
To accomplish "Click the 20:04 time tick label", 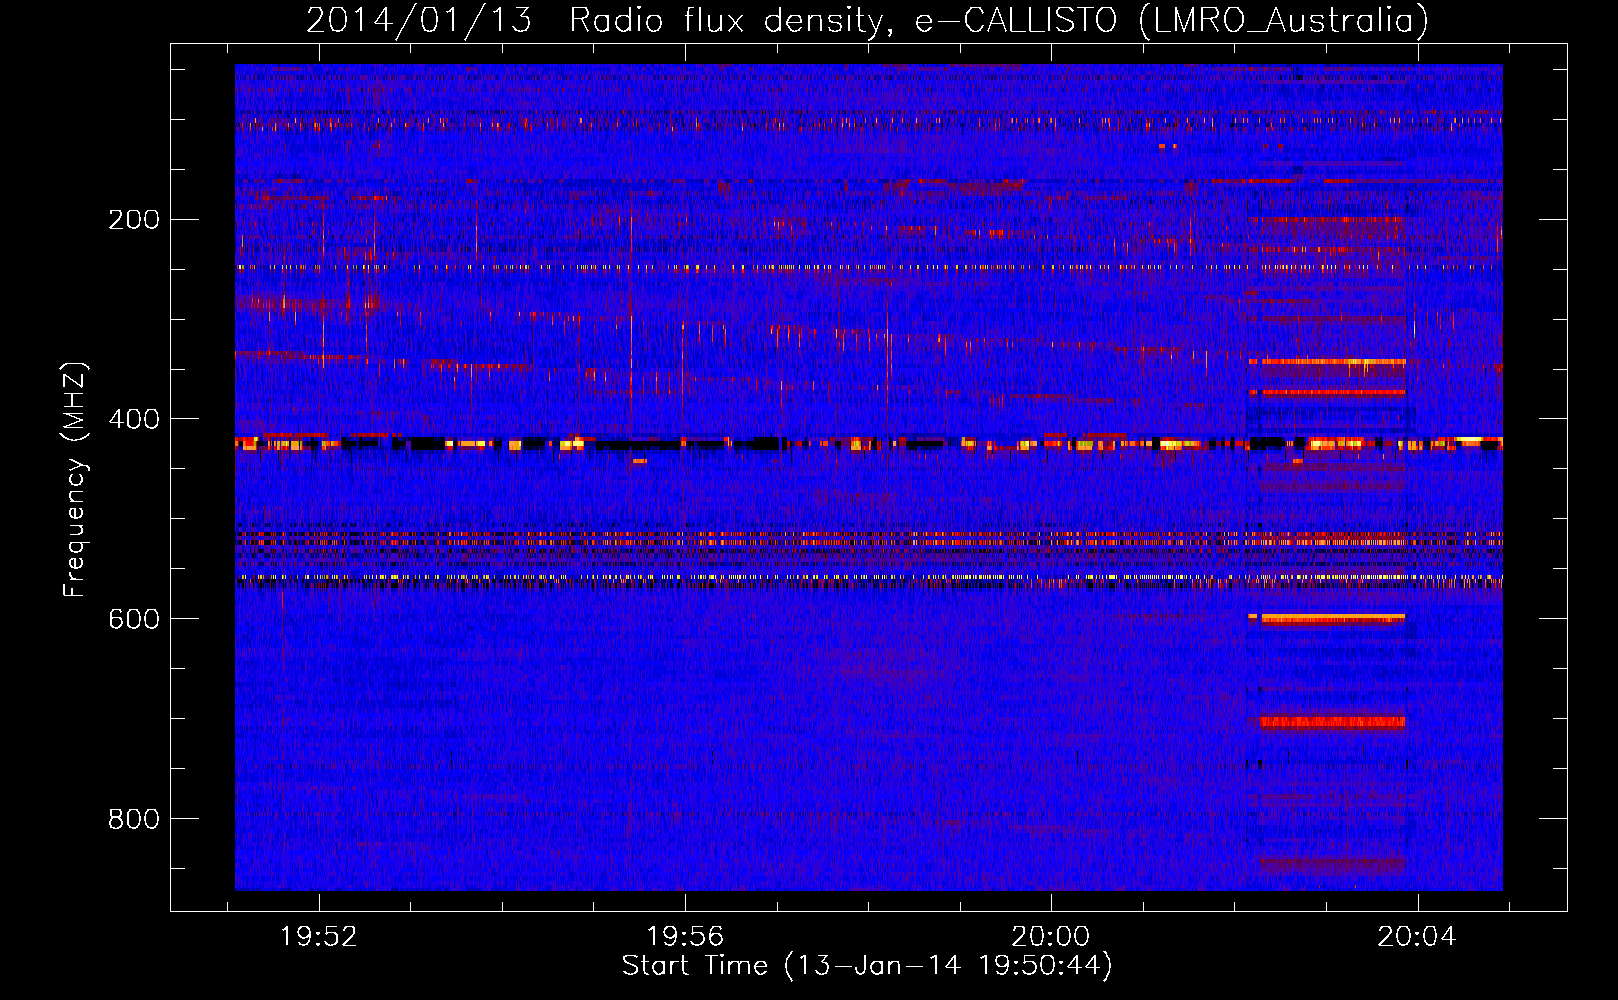I will (x=1417, y=937).
